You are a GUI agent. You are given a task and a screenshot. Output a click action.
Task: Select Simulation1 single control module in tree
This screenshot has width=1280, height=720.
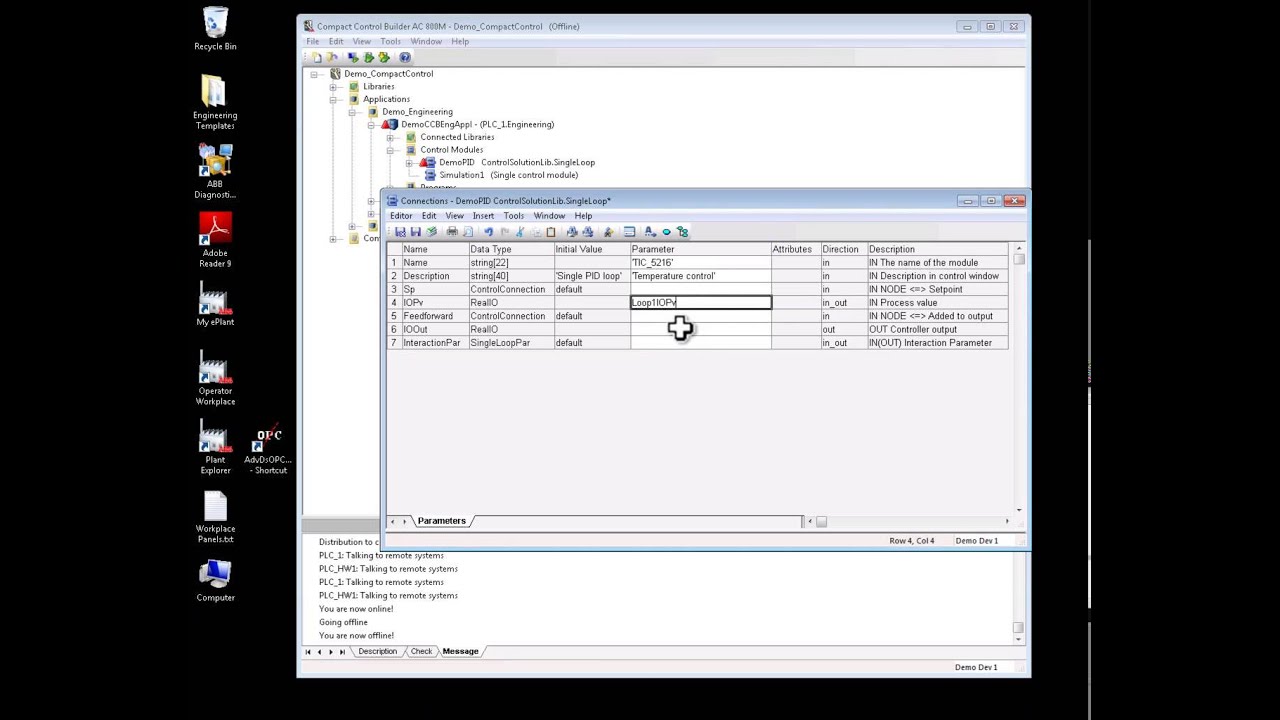(508, 175)
